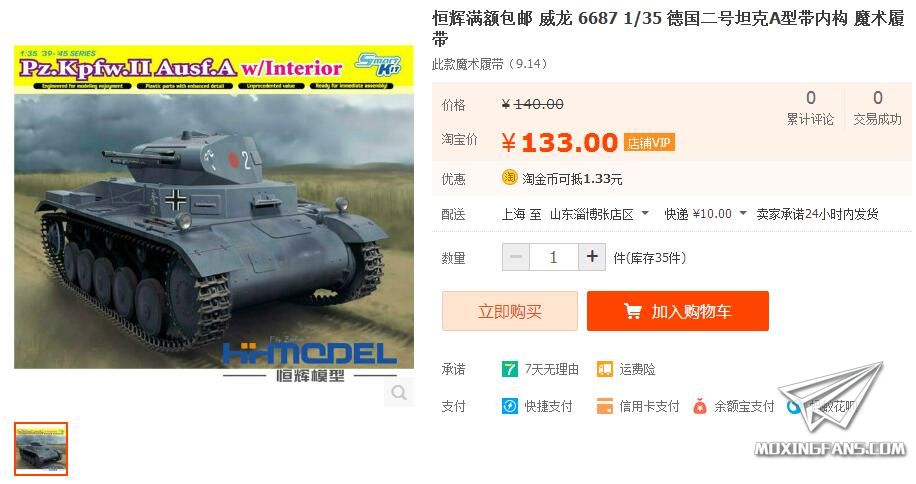The width and height of the screenshot is (916, 484).
Task: Click the magnifier zoom icon under product image
Action: pyautogui.click(x=399, y=392)
